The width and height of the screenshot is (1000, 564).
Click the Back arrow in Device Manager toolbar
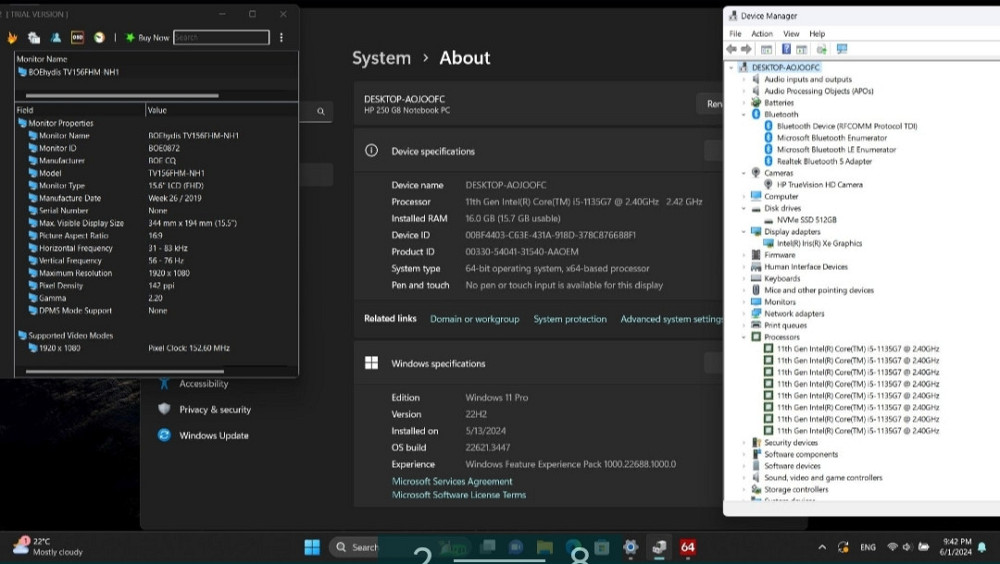point(732,49)
